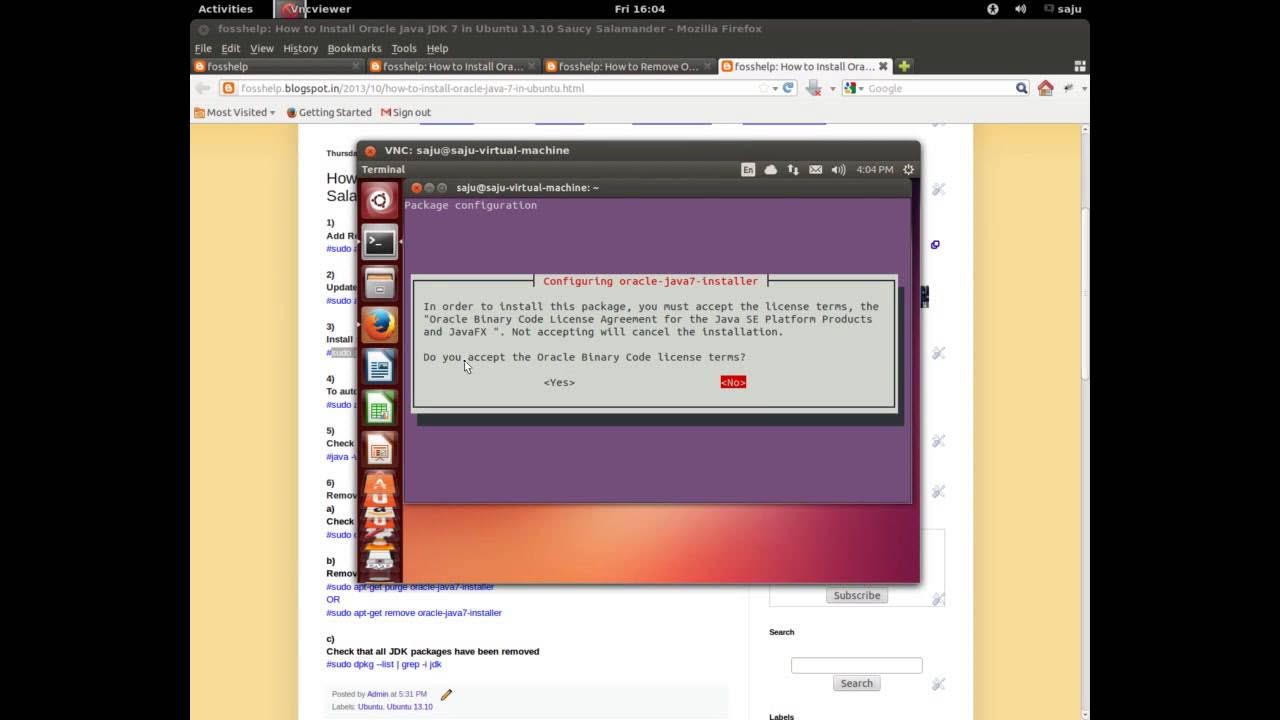Open network indicator in VNC panel
This screenshot has height=720, width=1280.
pos(793,170)
